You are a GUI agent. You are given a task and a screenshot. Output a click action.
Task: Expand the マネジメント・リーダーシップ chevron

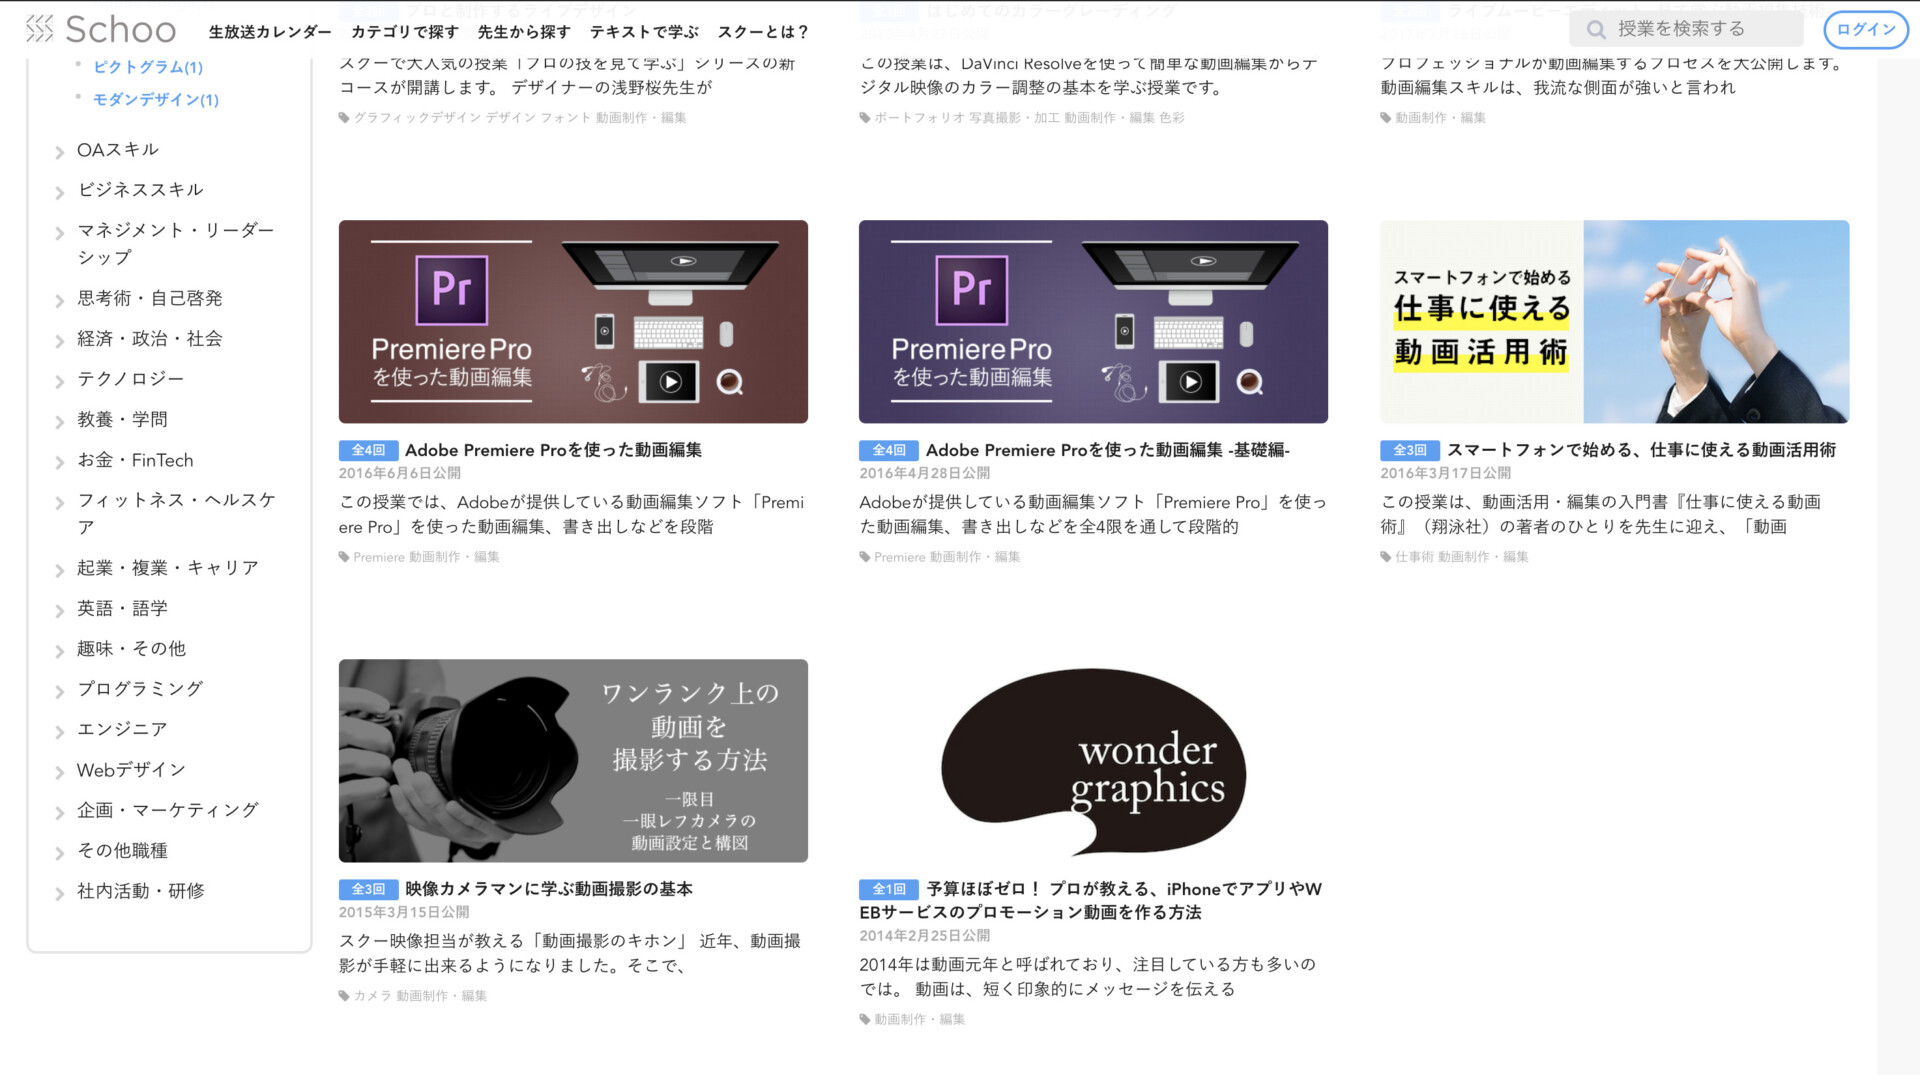click(60, 233)
